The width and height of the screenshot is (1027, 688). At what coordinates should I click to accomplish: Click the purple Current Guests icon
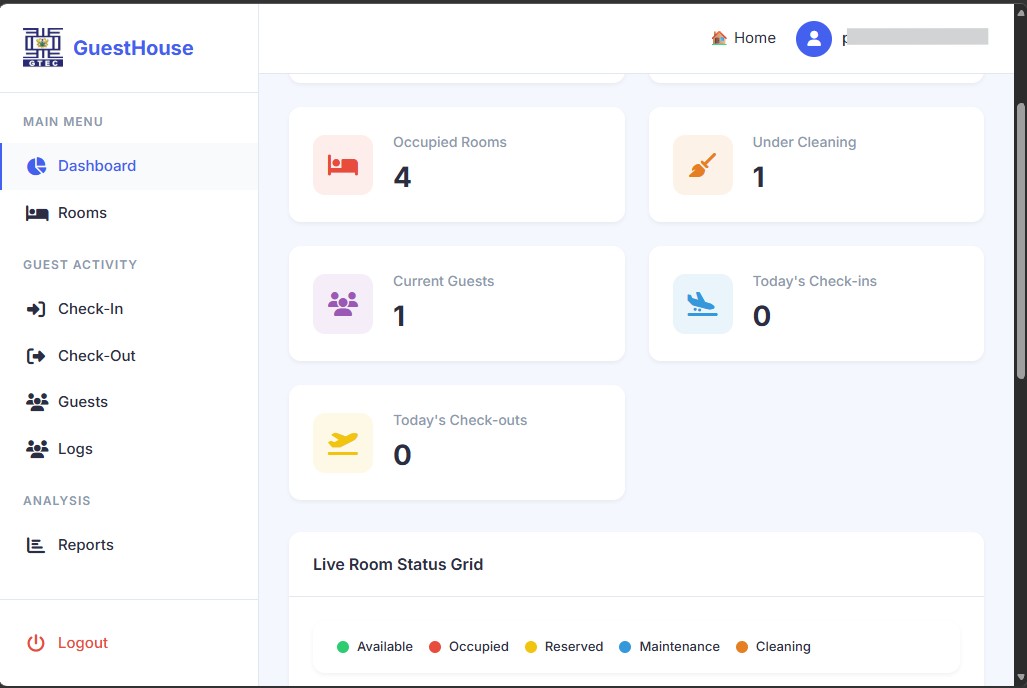click(343, 304)
